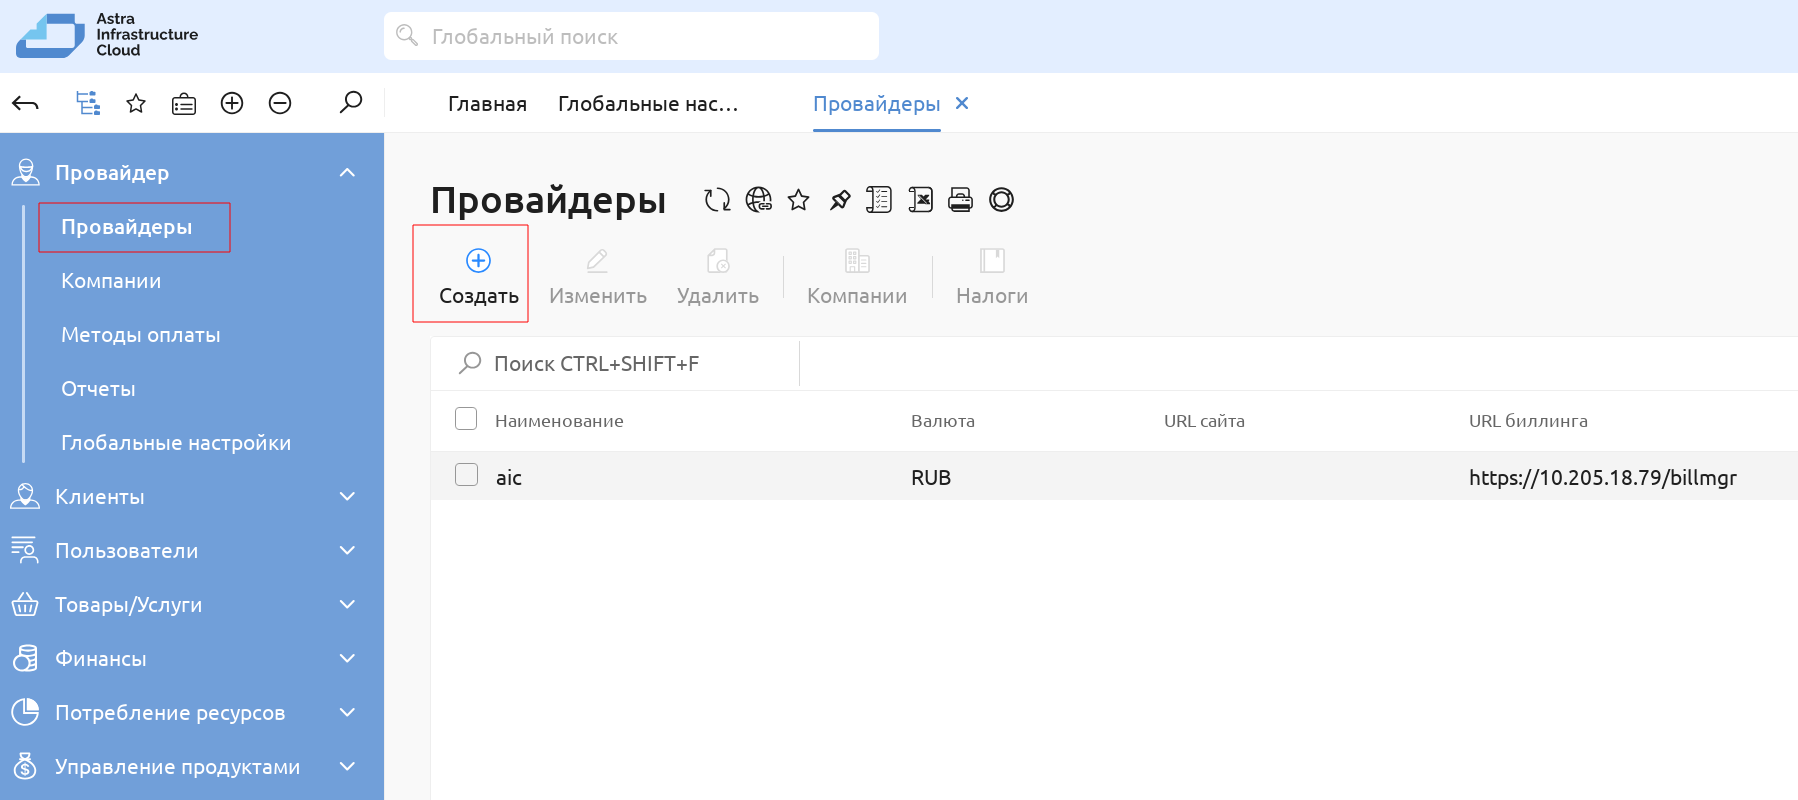Open the checklist icon next to the pin

tap(879, 200)
